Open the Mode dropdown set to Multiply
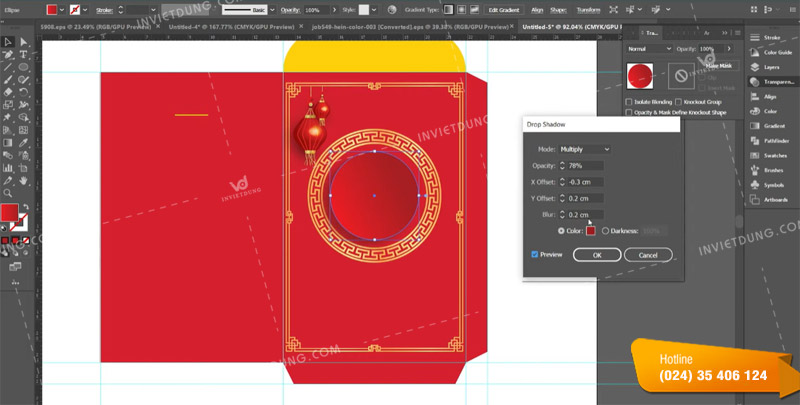The height and width of the screenshot is (405, 800). tap(587, 149)
